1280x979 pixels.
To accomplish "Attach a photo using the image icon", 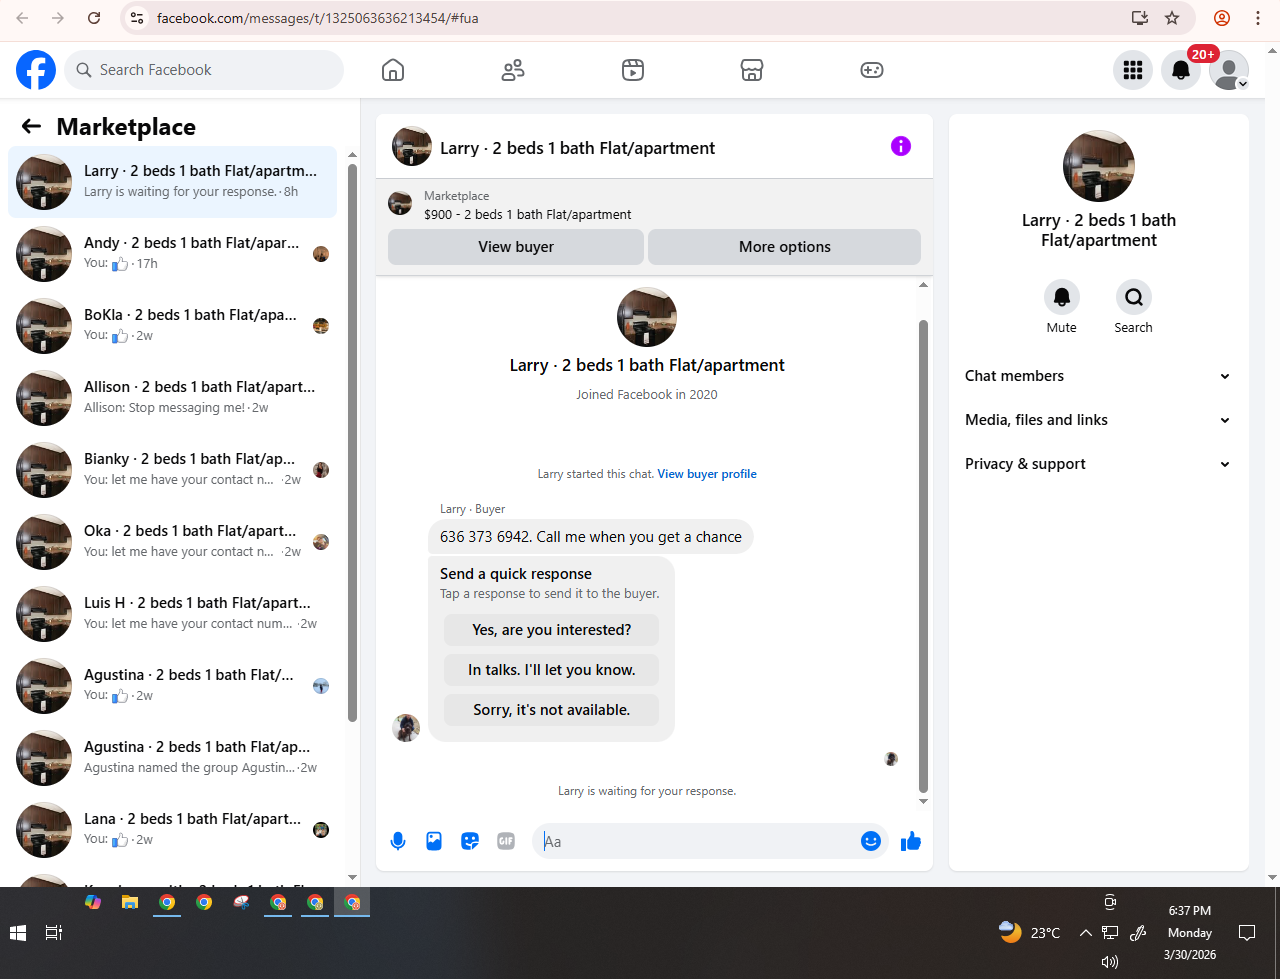I will (434, 841).
